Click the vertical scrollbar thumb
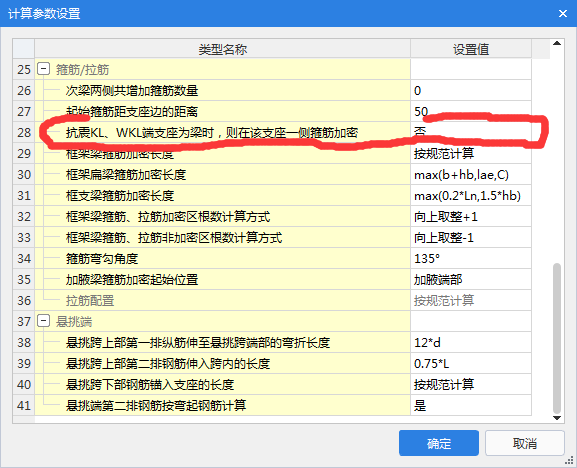 557,338
